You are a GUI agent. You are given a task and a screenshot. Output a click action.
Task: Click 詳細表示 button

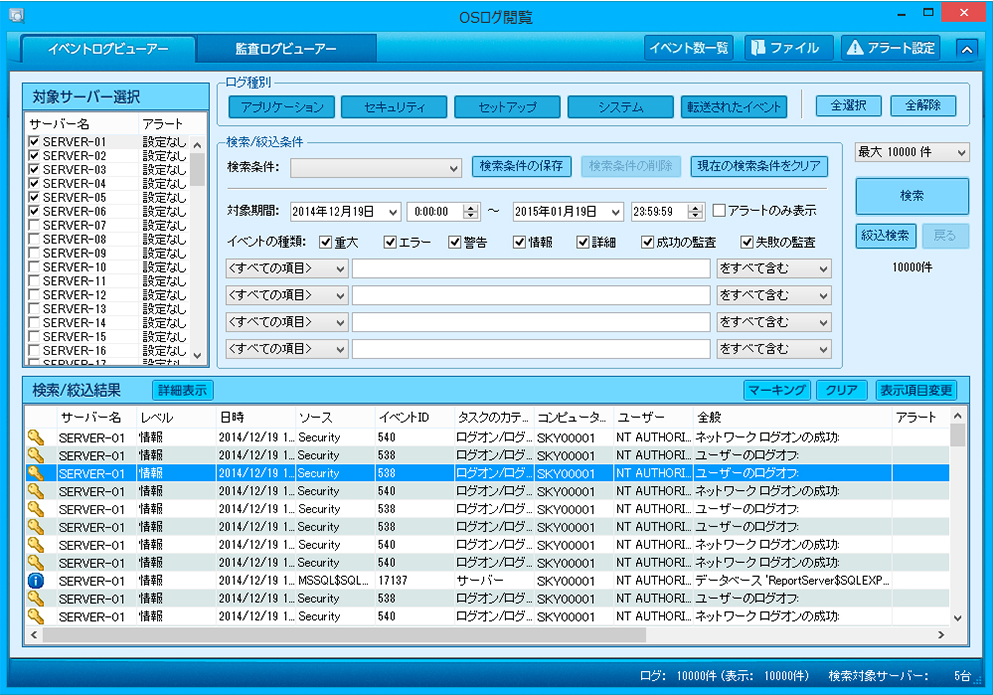click(x=182, y=390)
